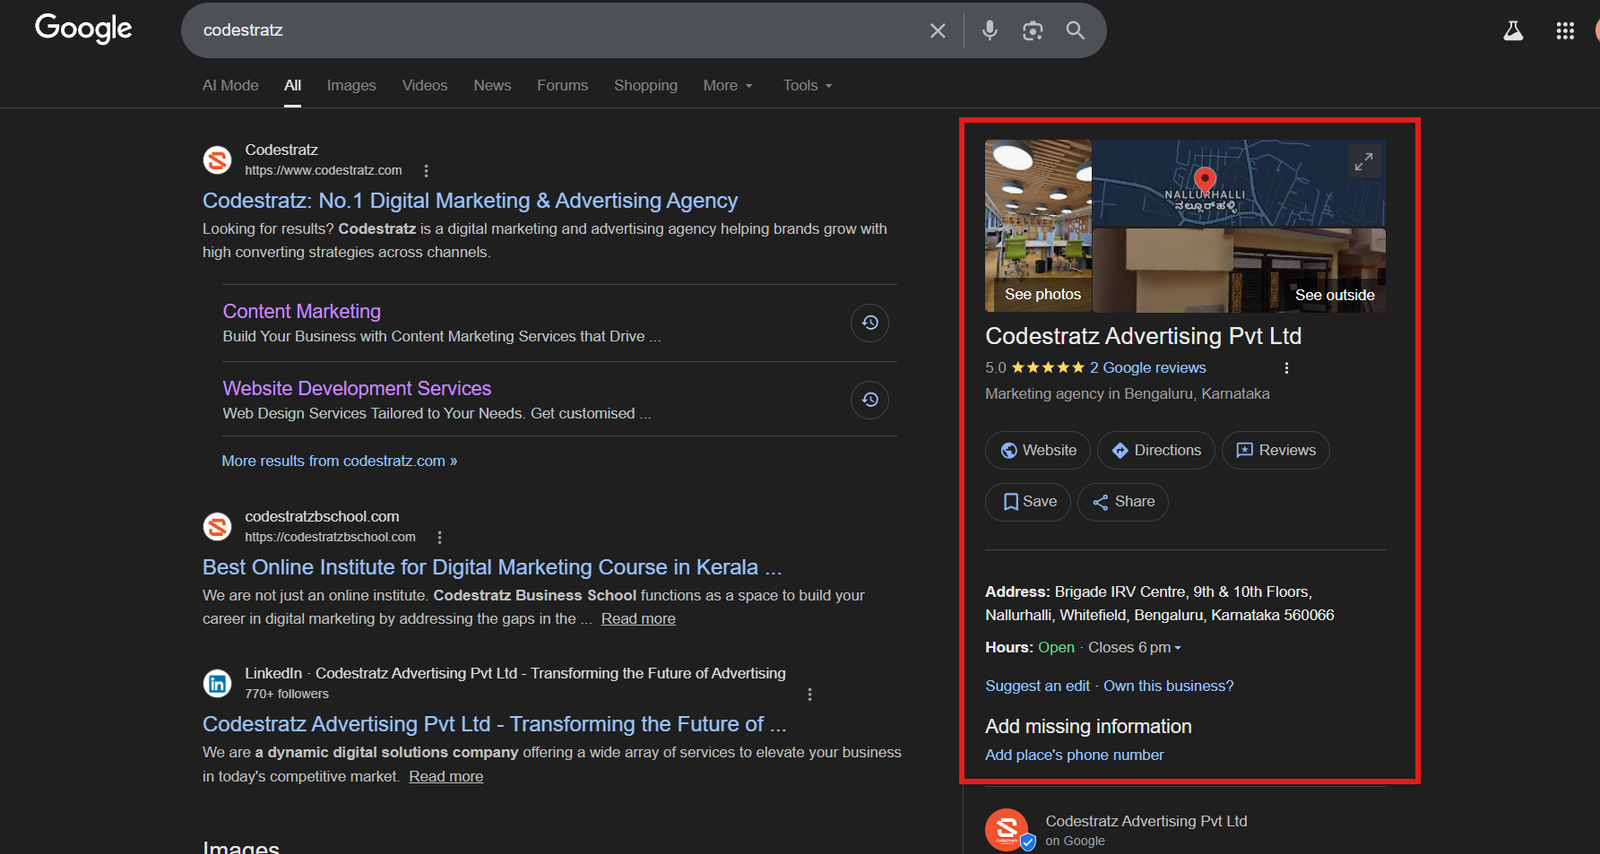Open options menu beside codestratz.com URL
Screen dimensions: 1600x854
(x=426, y=171)
